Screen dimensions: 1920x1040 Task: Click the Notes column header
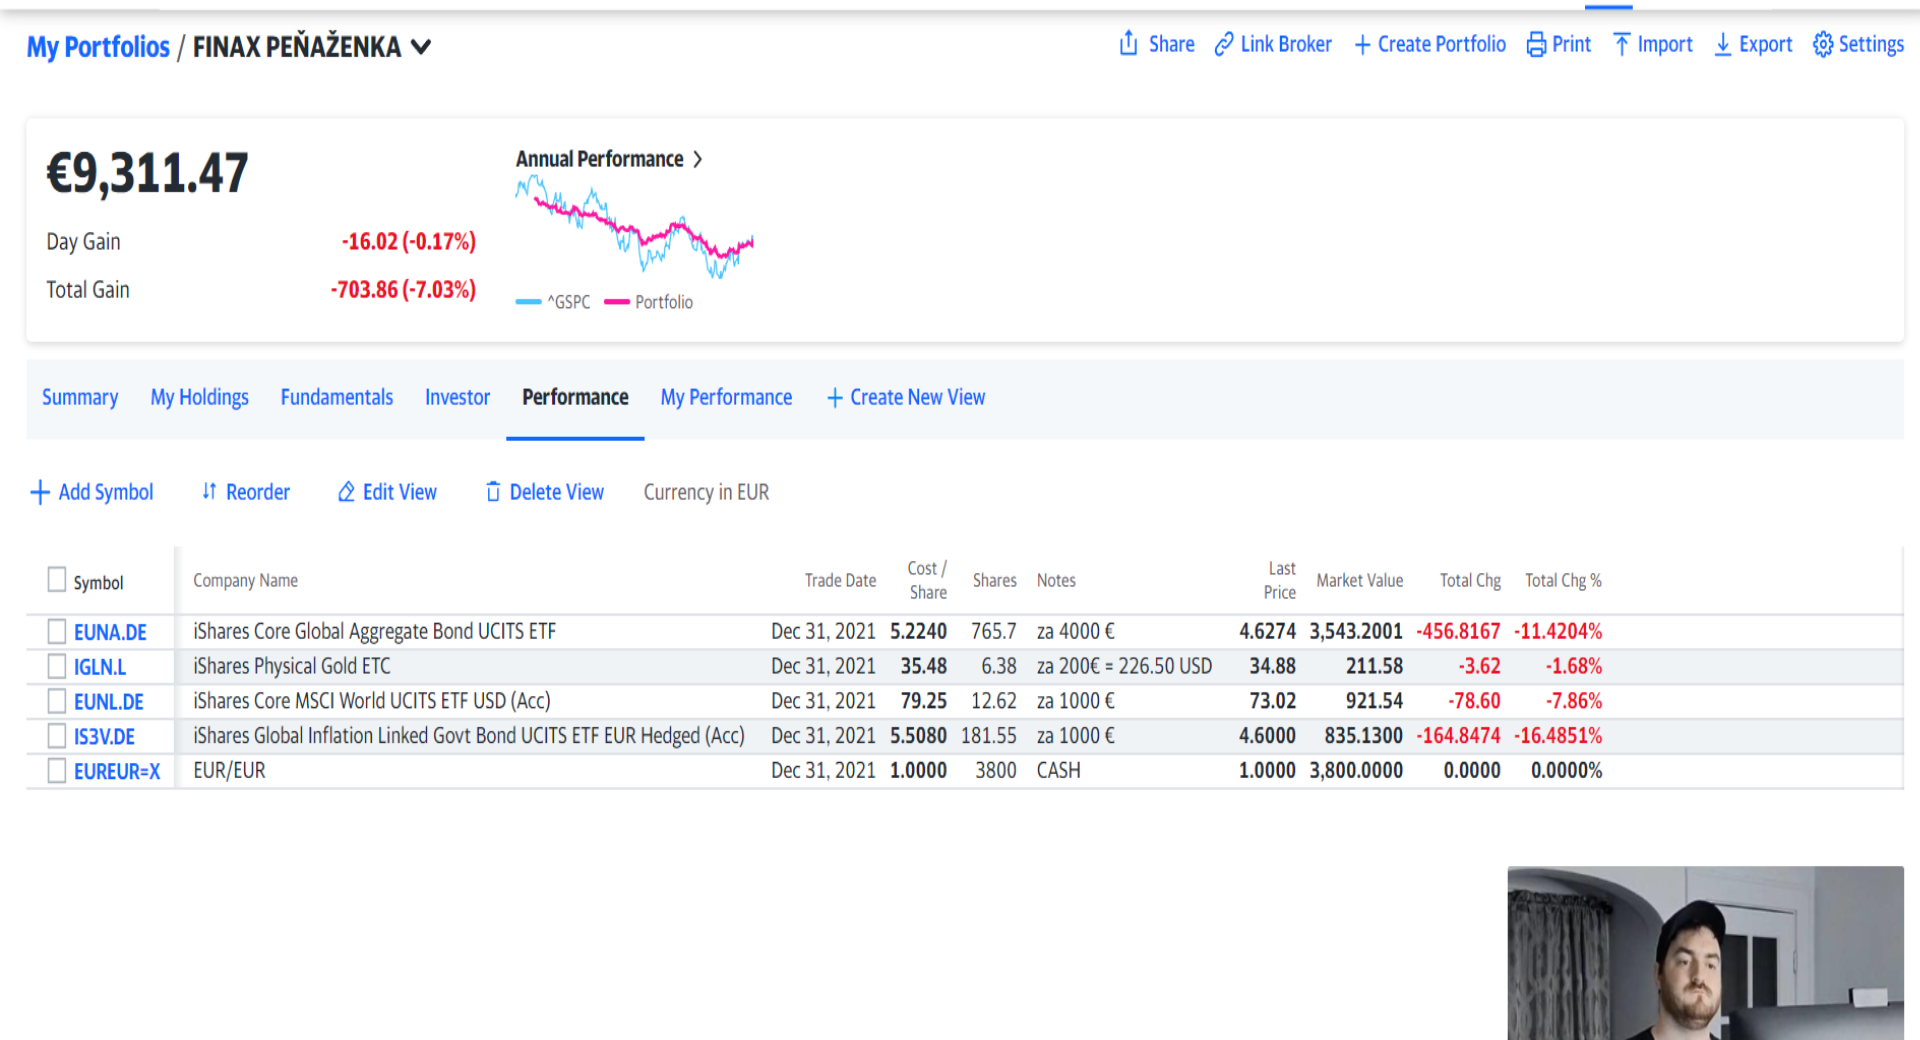click(x=1056, y=581)
